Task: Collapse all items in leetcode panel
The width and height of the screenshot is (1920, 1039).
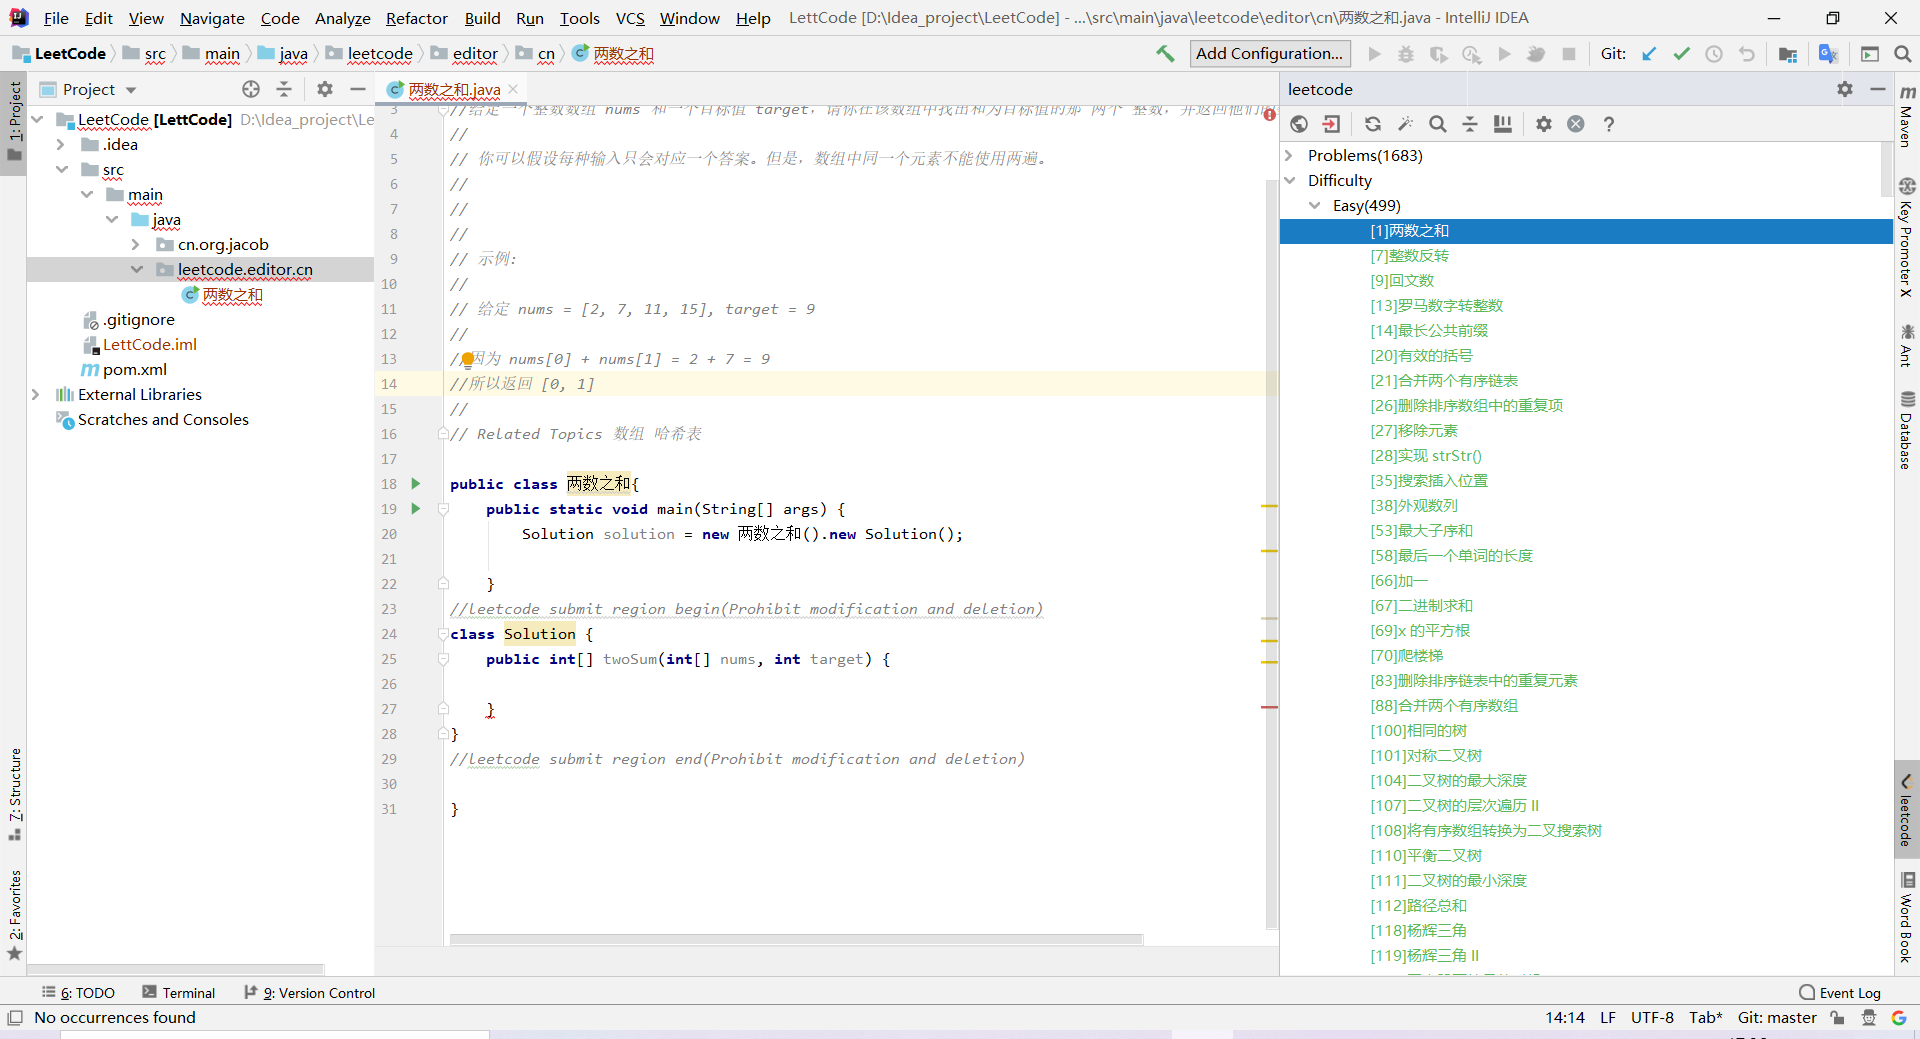Action: tap(1470, 124)
